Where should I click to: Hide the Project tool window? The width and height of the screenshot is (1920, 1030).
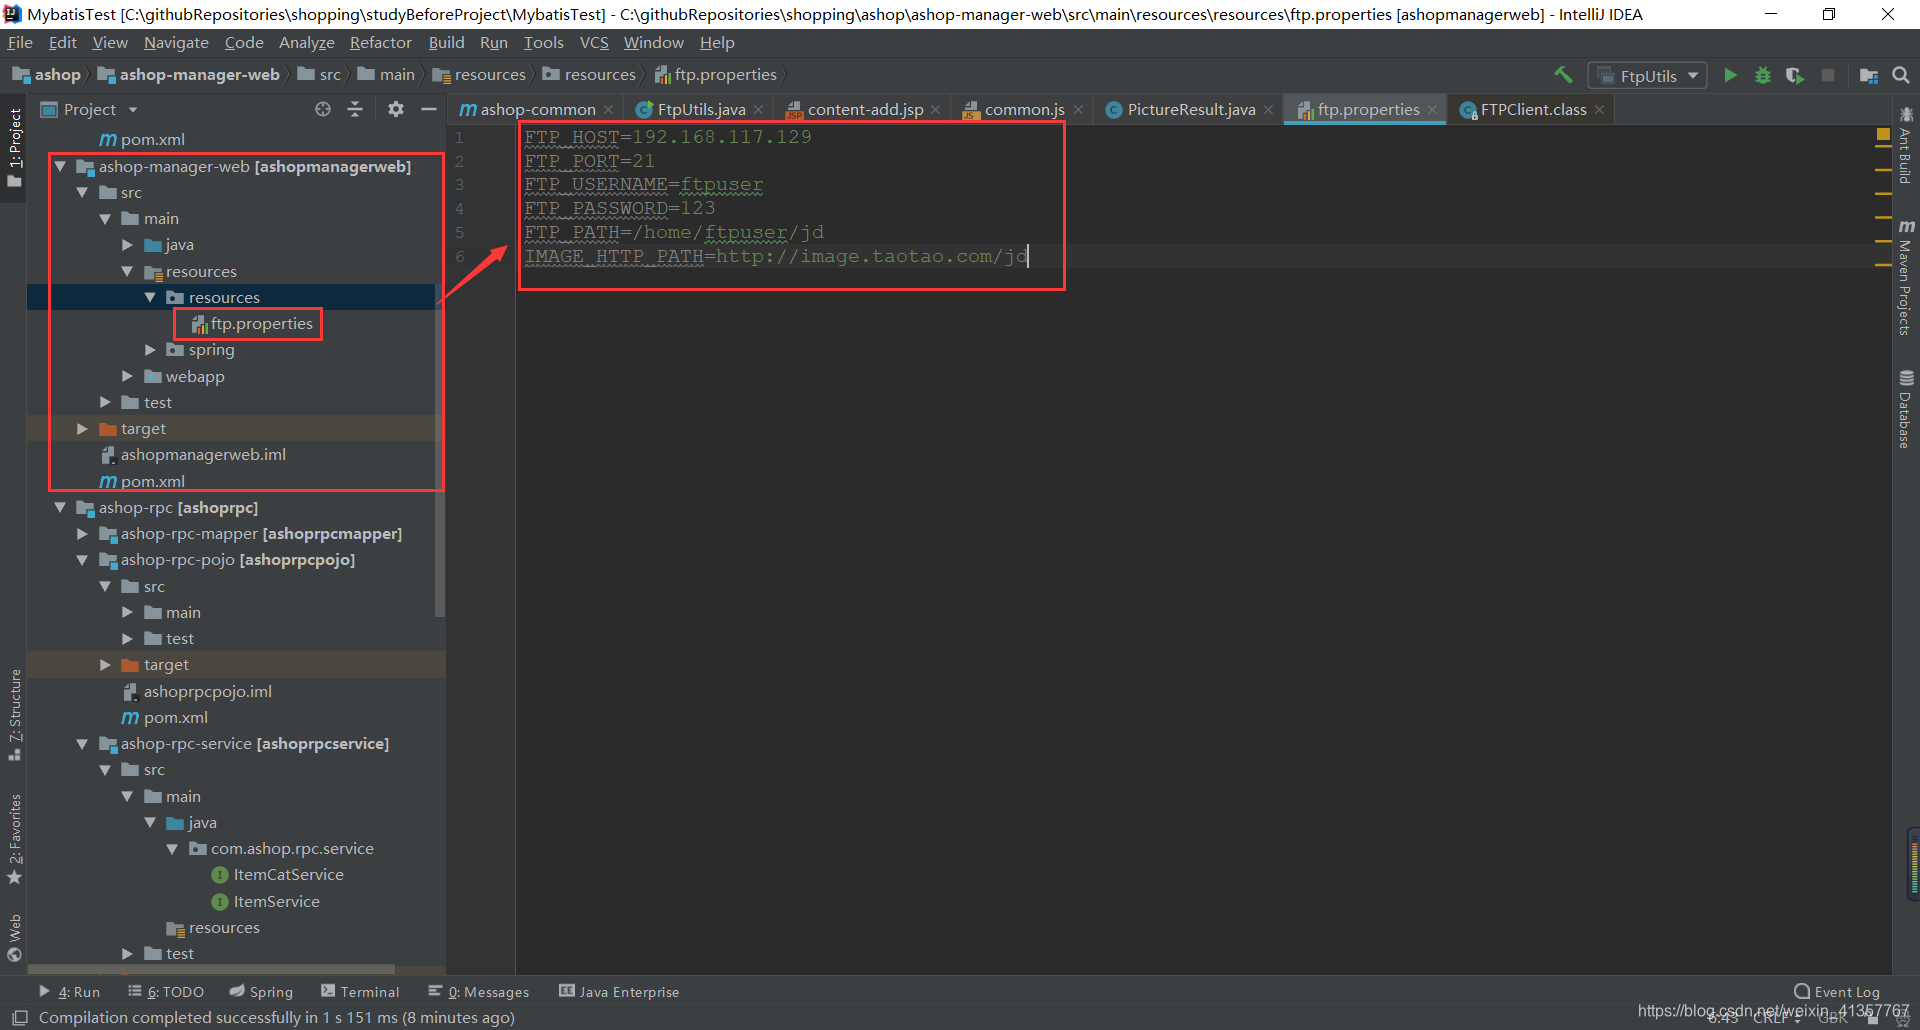click(x=429, y=109)
